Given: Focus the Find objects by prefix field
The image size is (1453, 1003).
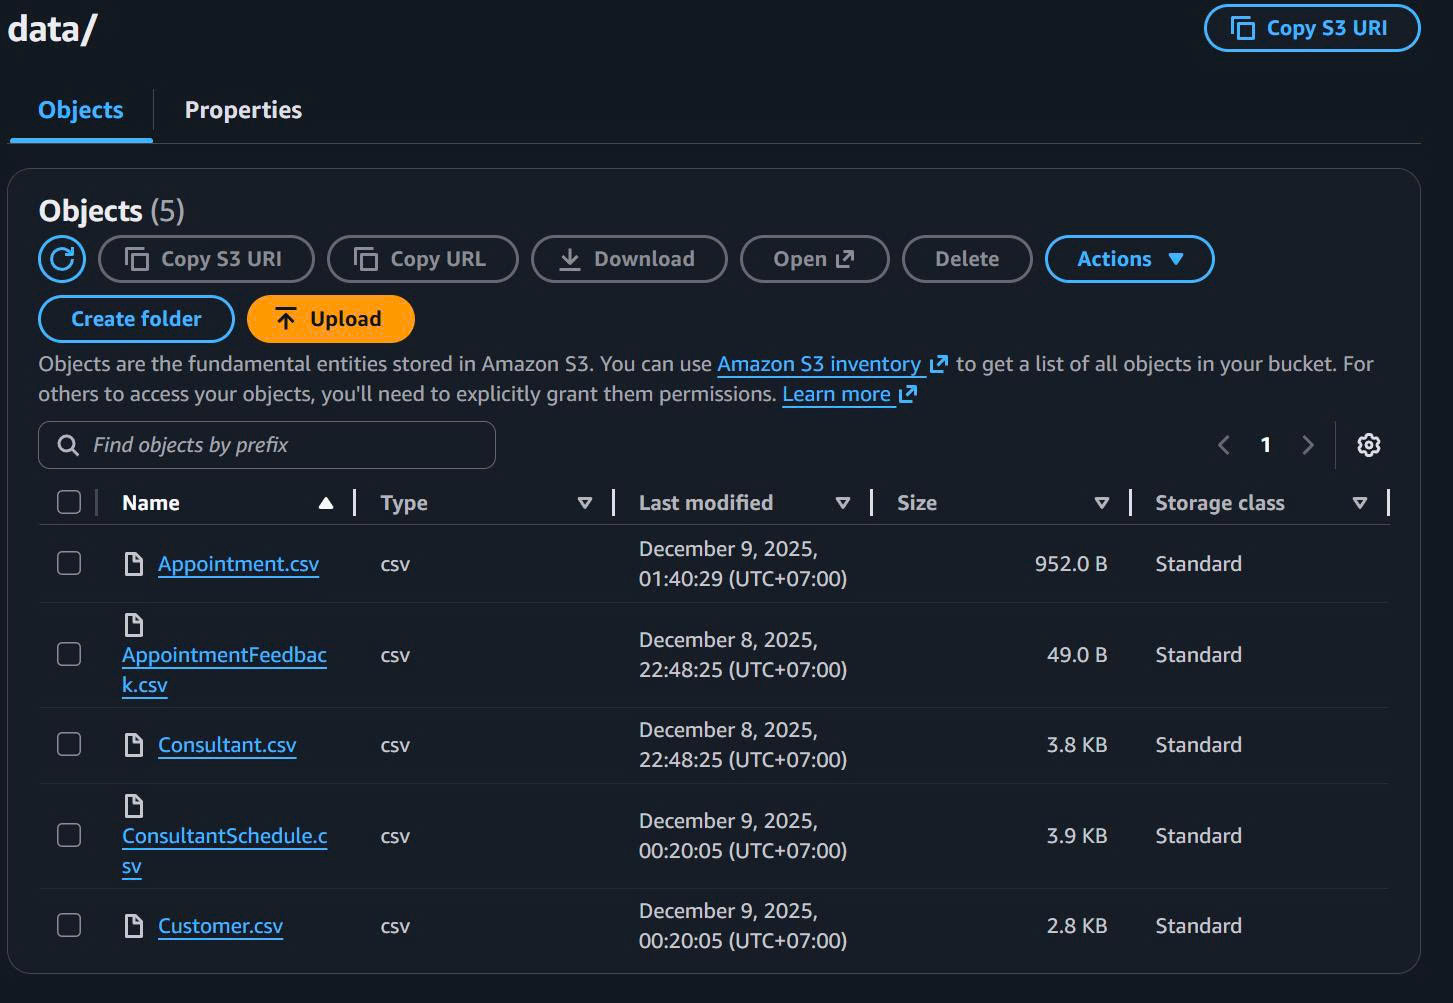Looking at the screenshot, I should coord(280,445).
